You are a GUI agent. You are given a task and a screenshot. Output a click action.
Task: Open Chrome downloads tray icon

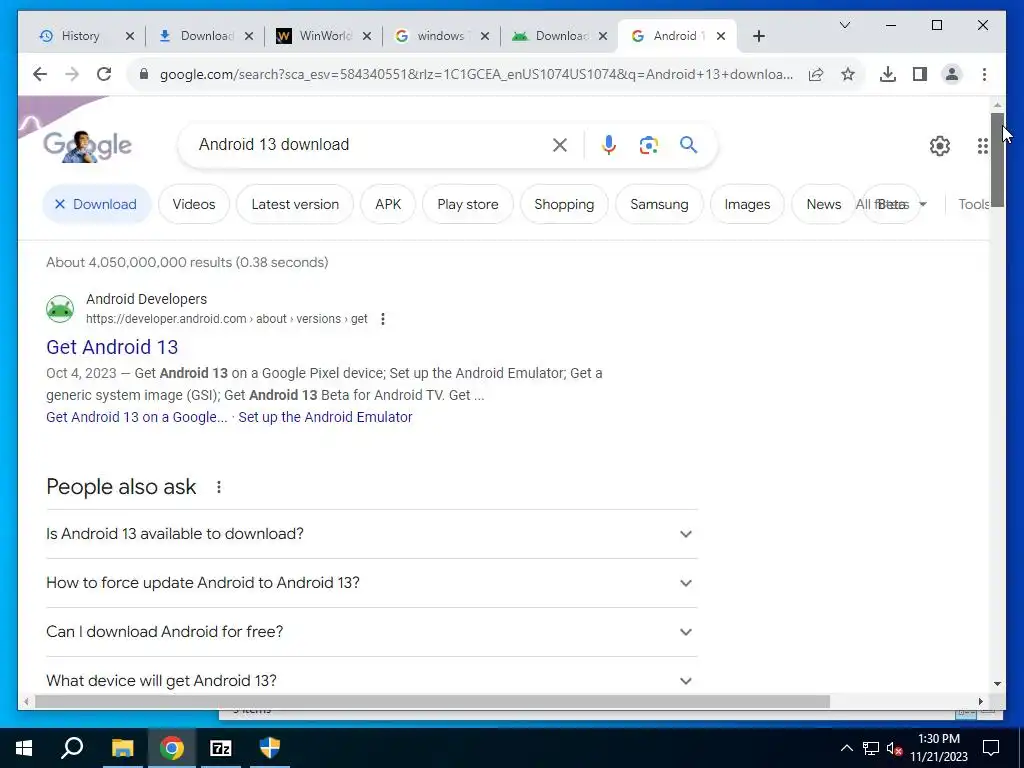pos(888,74)
